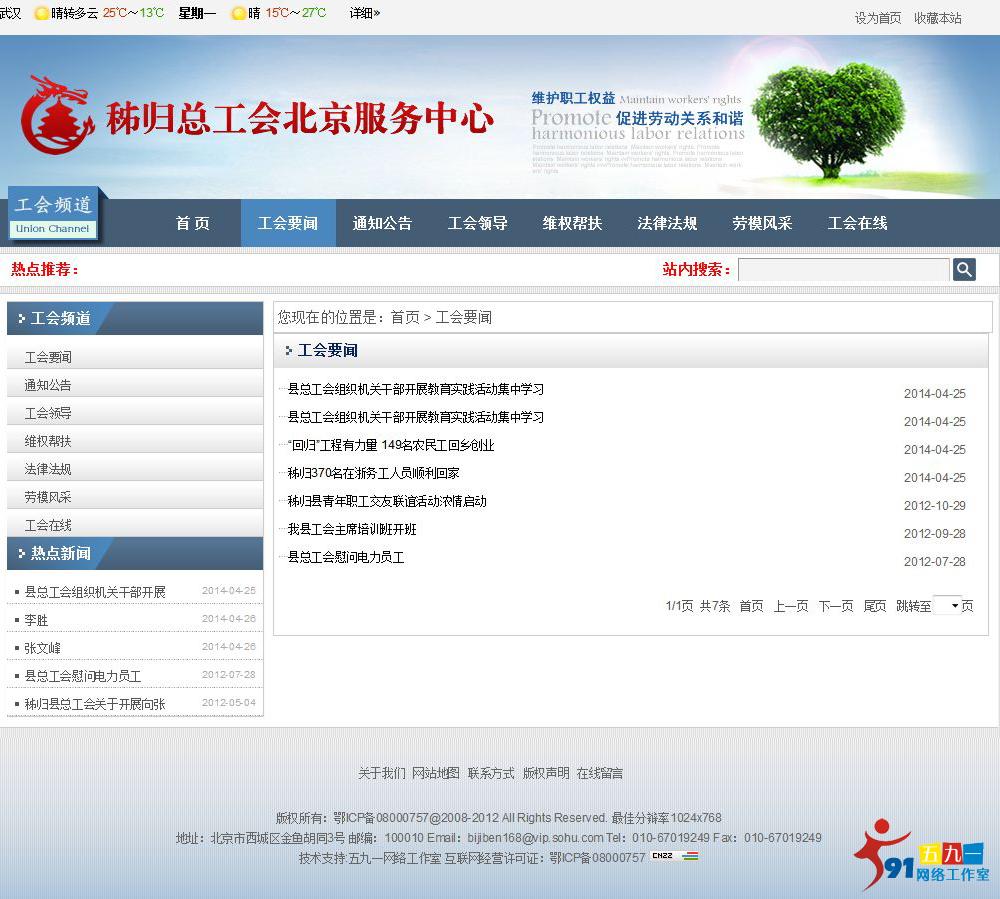Open the 劳模风采 navigation menu
The image size is (1000, 899).
click(x=762, y=223)
